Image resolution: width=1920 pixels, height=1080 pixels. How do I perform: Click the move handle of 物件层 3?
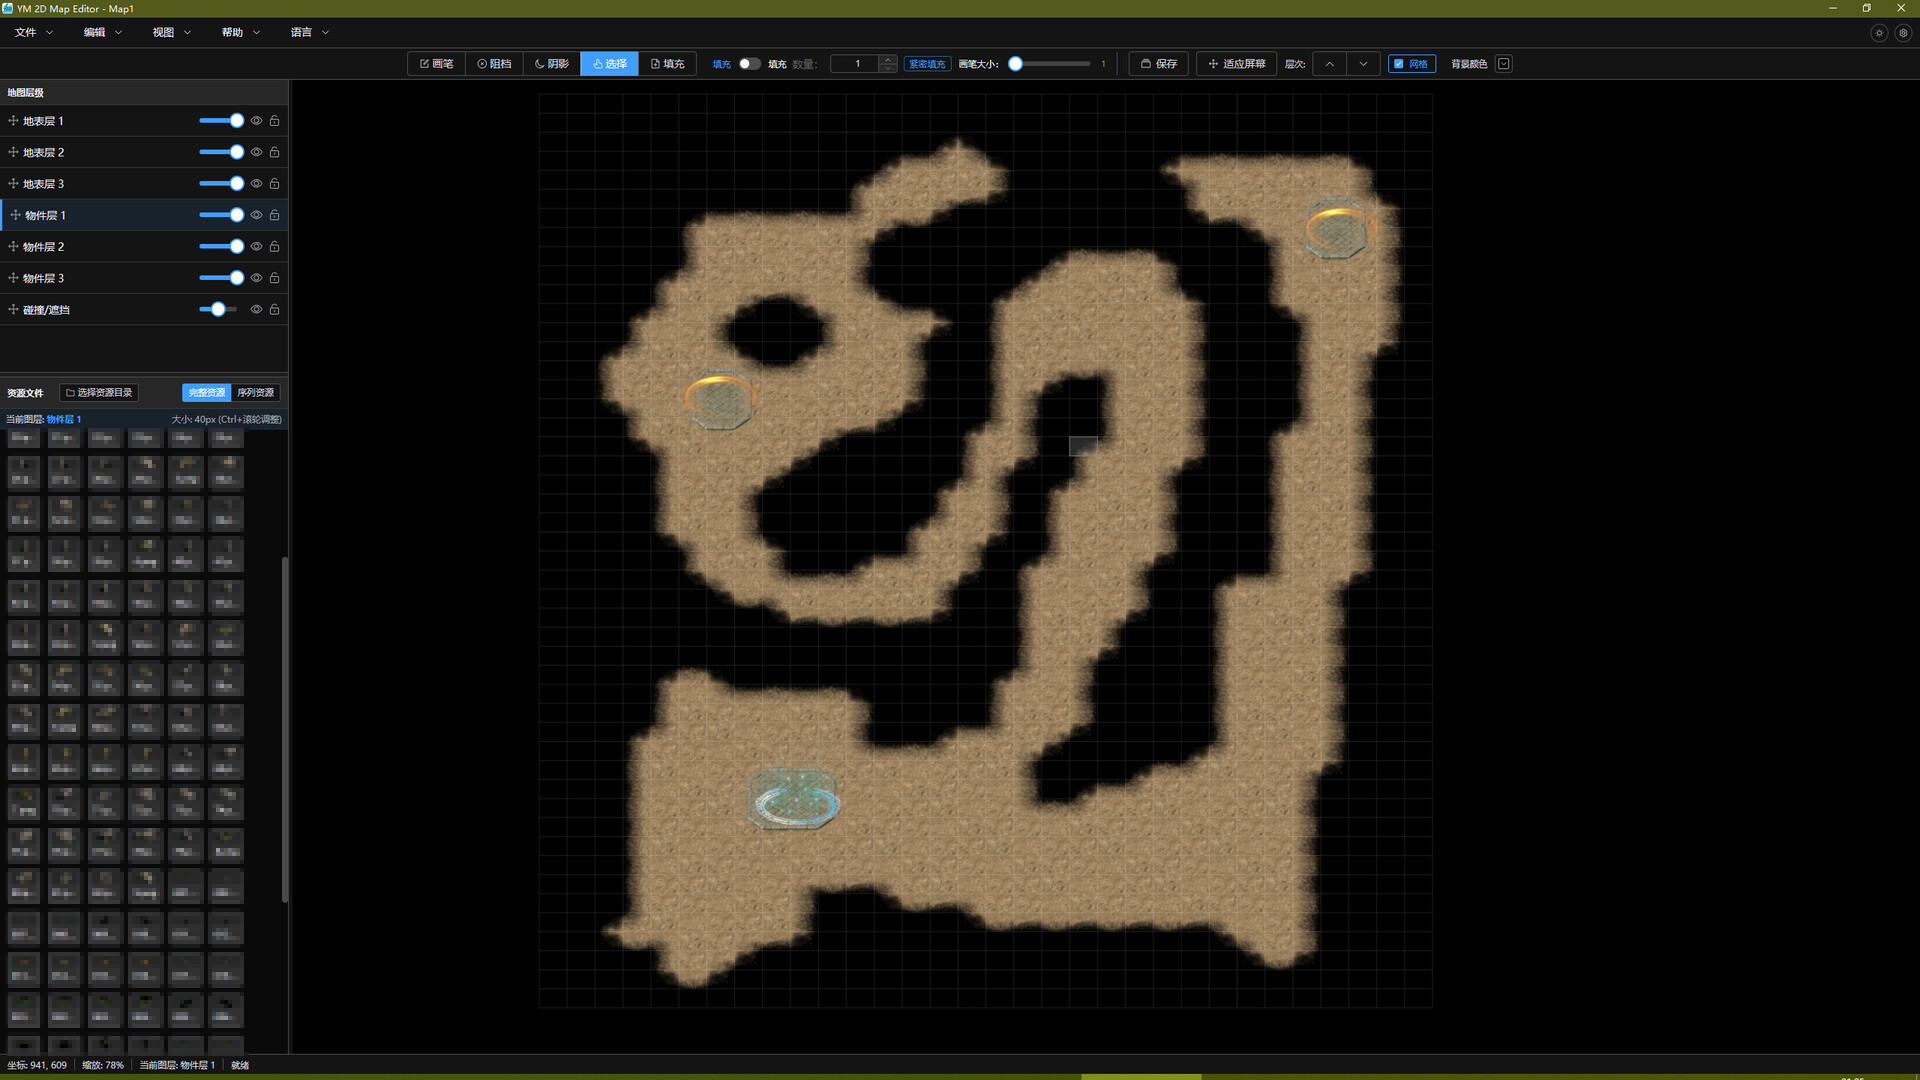[x=13, y=278]
